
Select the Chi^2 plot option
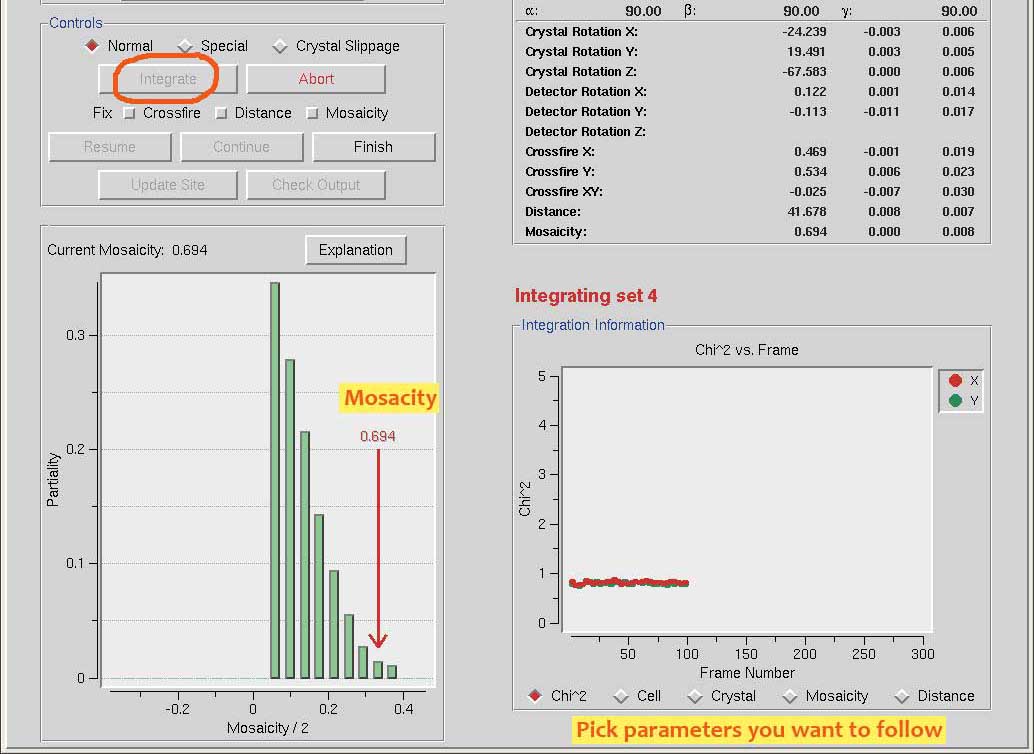click(x=535, y=696)
